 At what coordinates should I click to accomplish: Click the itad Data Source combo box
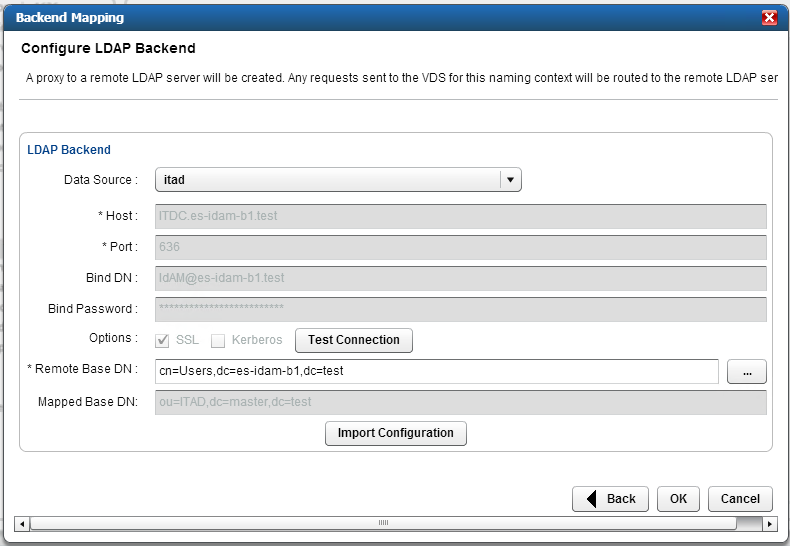coord(338,180)
